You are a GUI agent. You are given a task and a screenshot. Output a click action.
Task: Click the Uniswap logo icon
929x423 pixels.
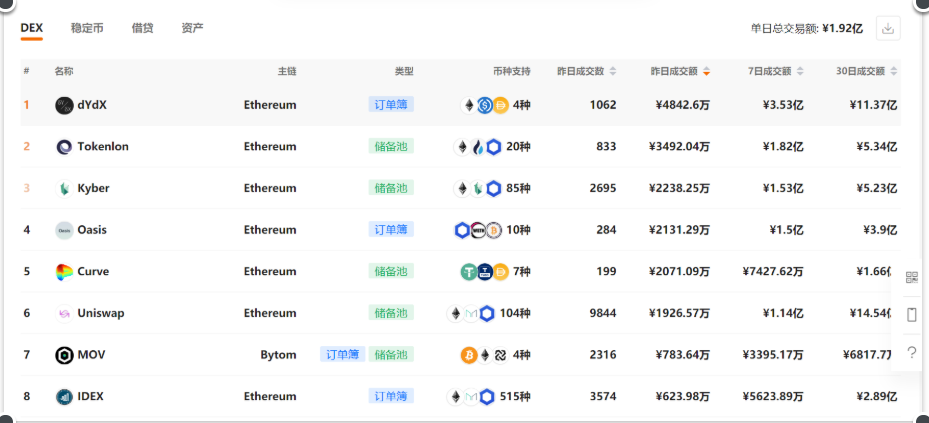click(x=64, y=313)
